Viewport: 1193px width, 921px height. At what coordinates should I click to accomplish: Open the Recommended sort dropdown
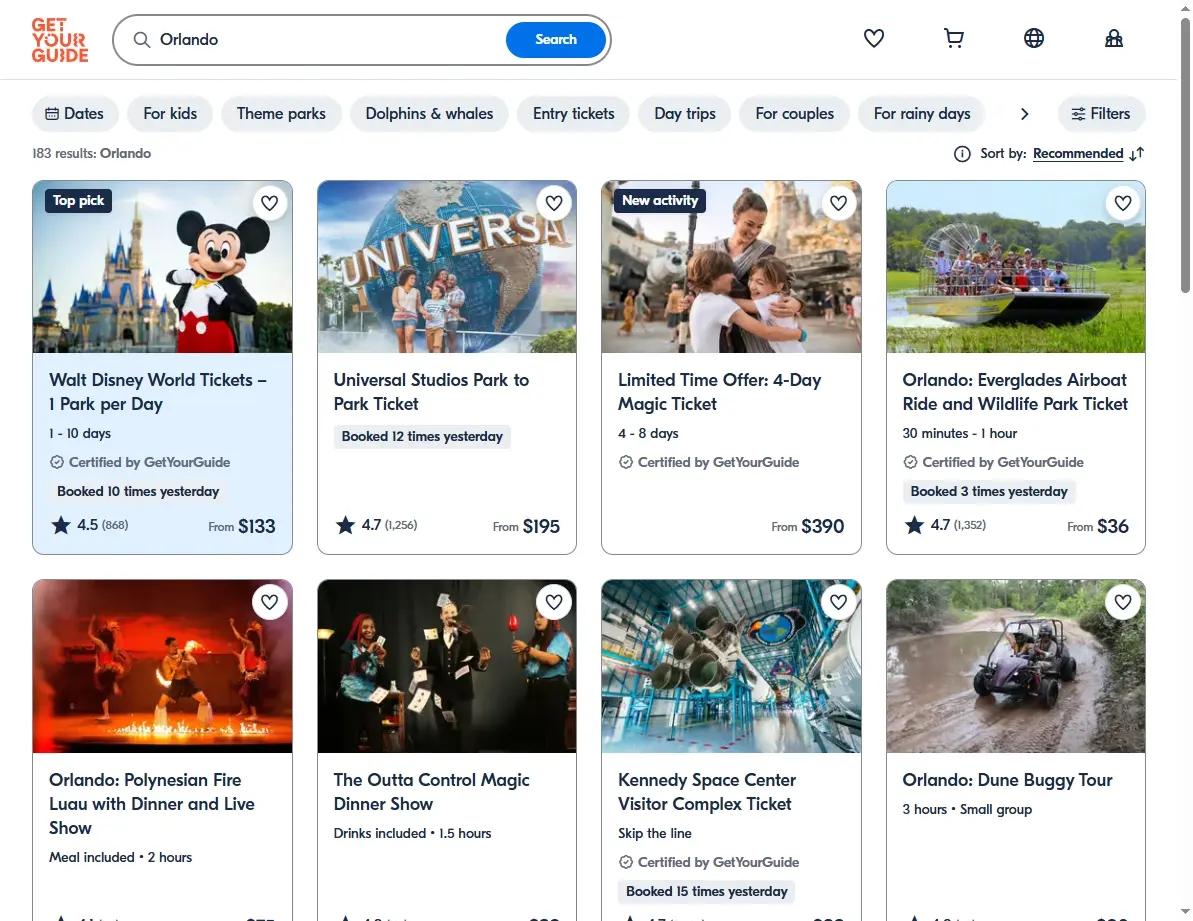coord(1077,154)
